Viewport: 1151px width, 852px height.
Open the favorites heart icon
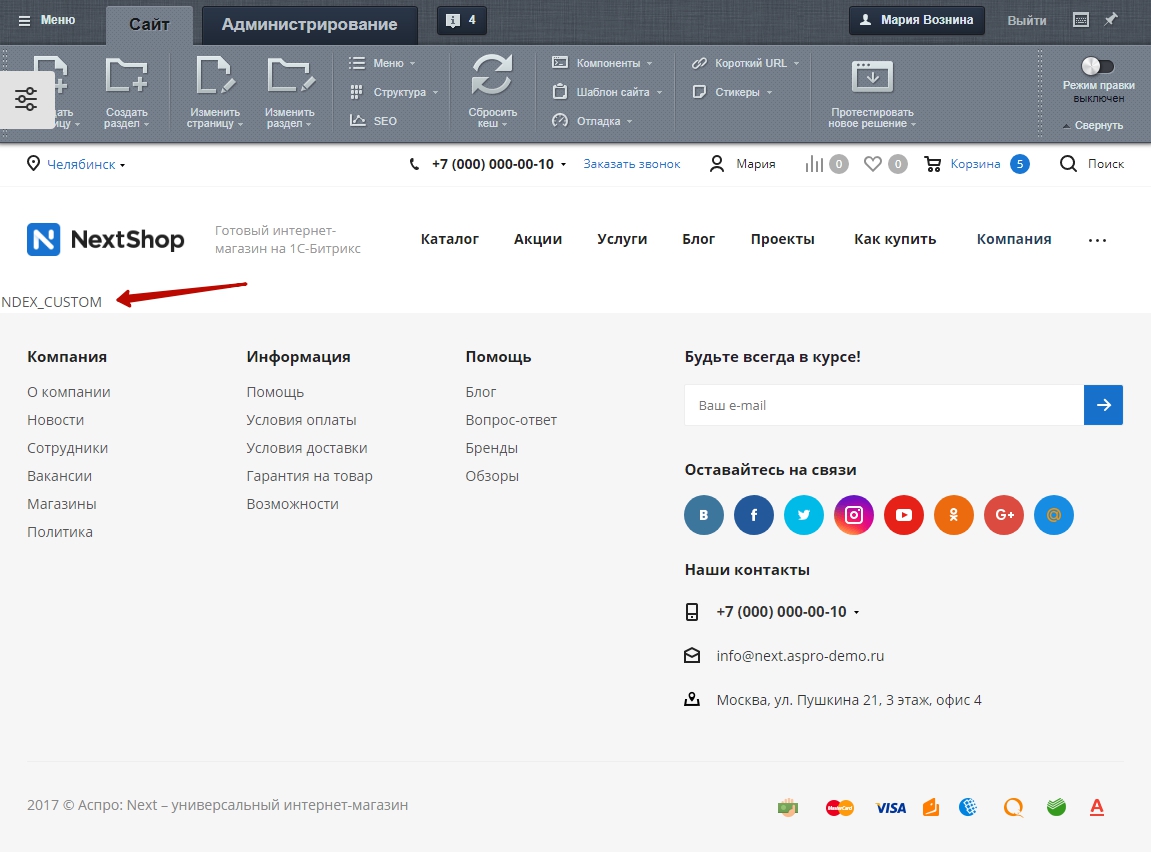pyautogui.click(x=872, y=164)
